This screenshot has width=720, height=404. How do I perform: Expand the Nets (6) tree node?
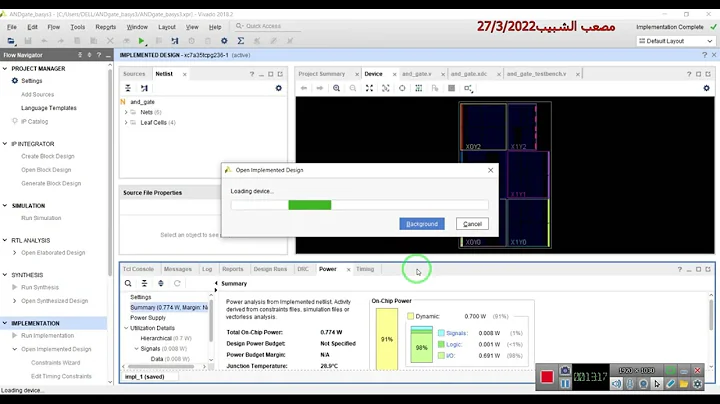tap(126, 112)
